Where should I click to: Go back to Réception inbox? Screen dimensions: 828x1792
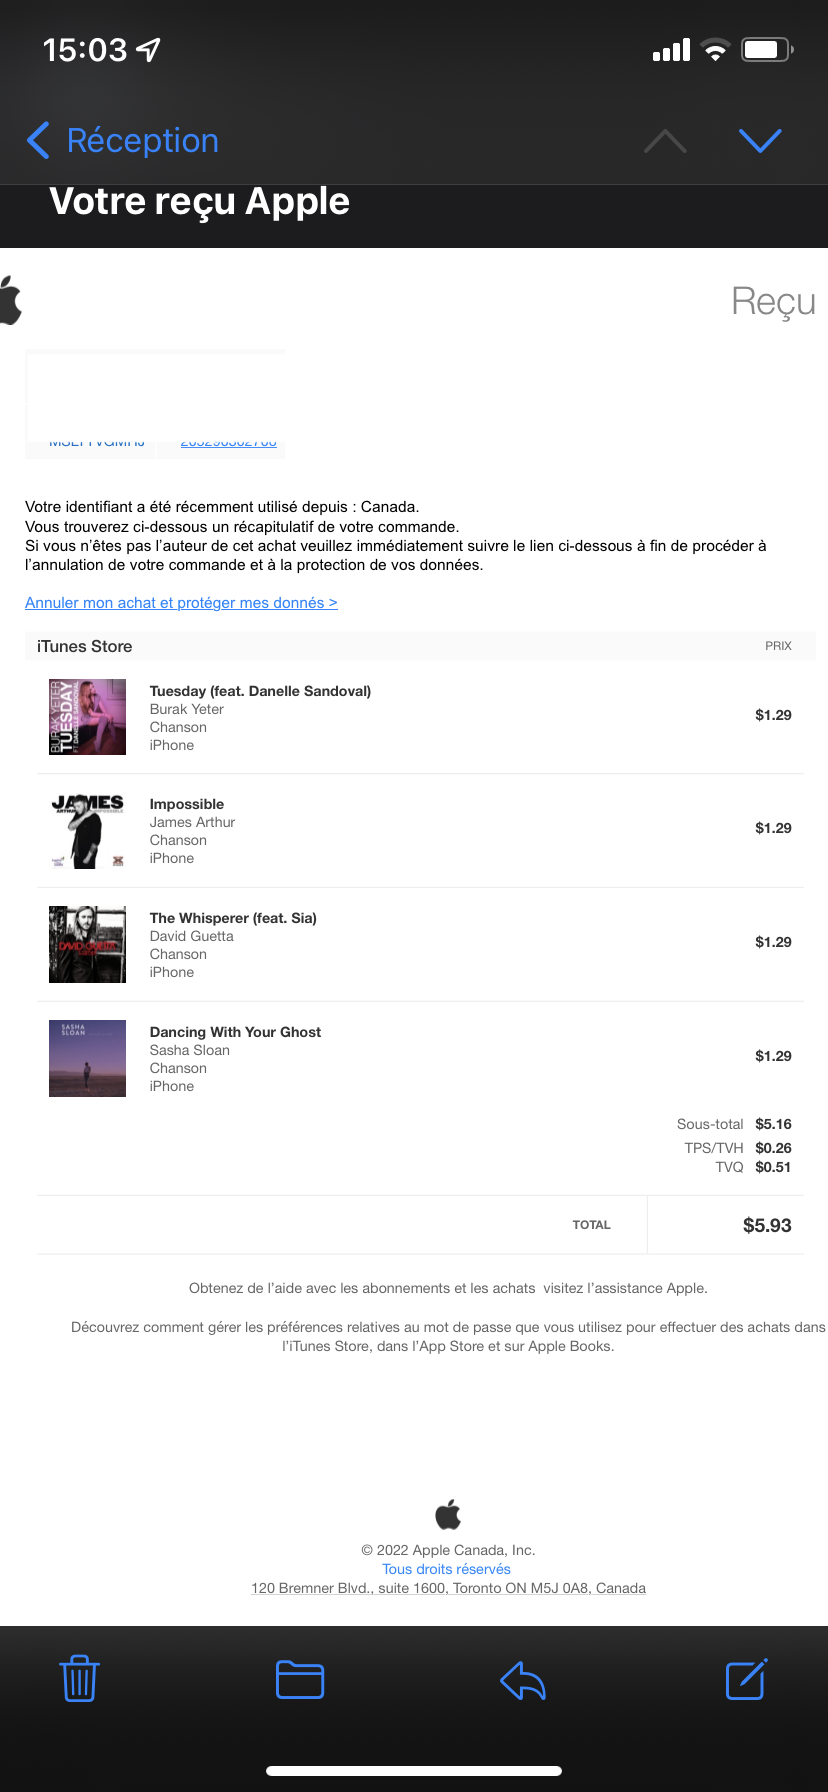[123, 141]
